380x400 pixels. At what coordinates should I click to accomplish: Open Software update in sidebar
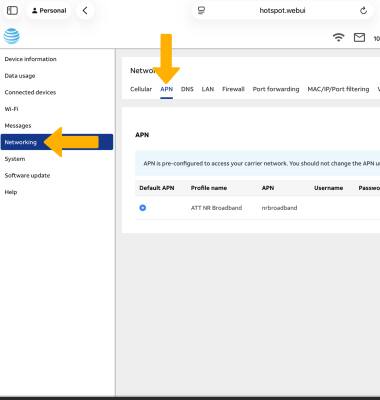27,175
